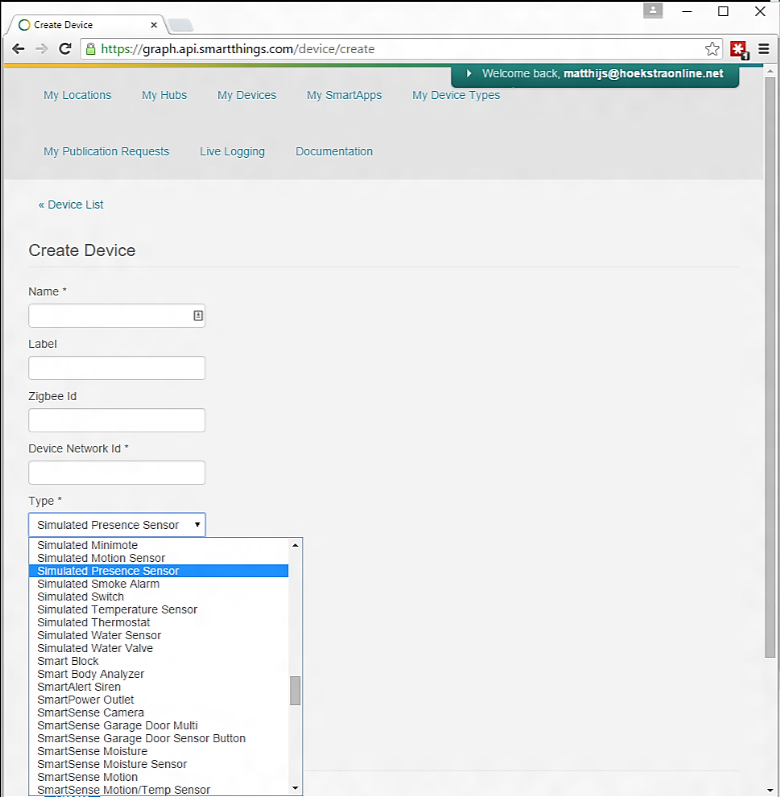Image resolution: width=780 pixels, height=797 pixels.
Task: Focus the Name input field
Action: tap(117, 316)
